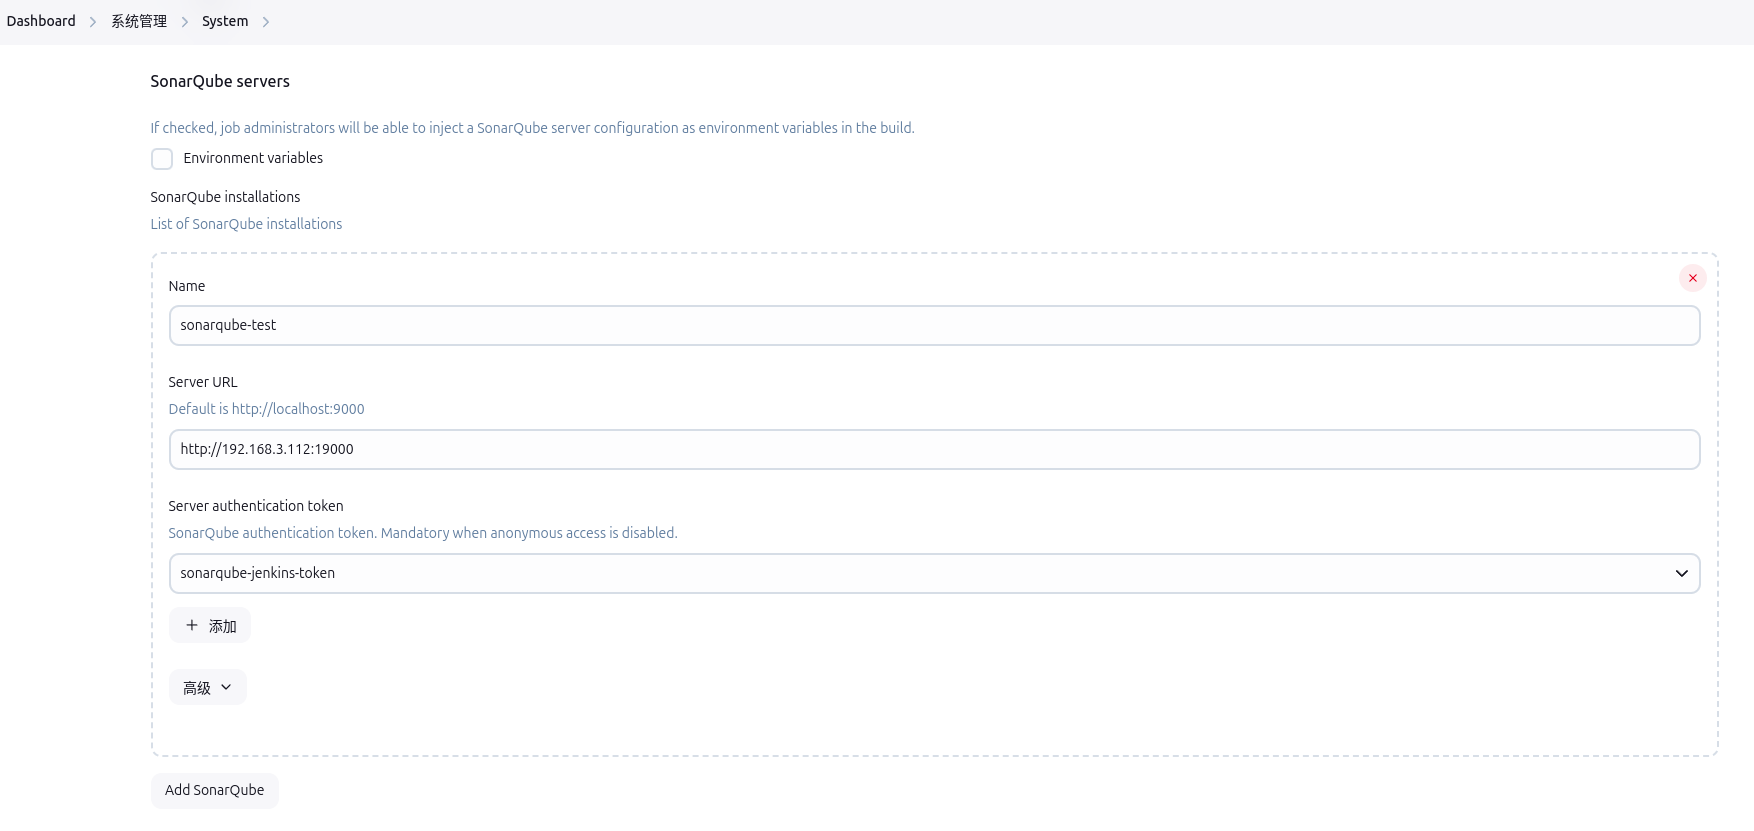Open the Dashboard breadcrumb
The width and height of the screenshot is (1754, 831).
(41, 21)
